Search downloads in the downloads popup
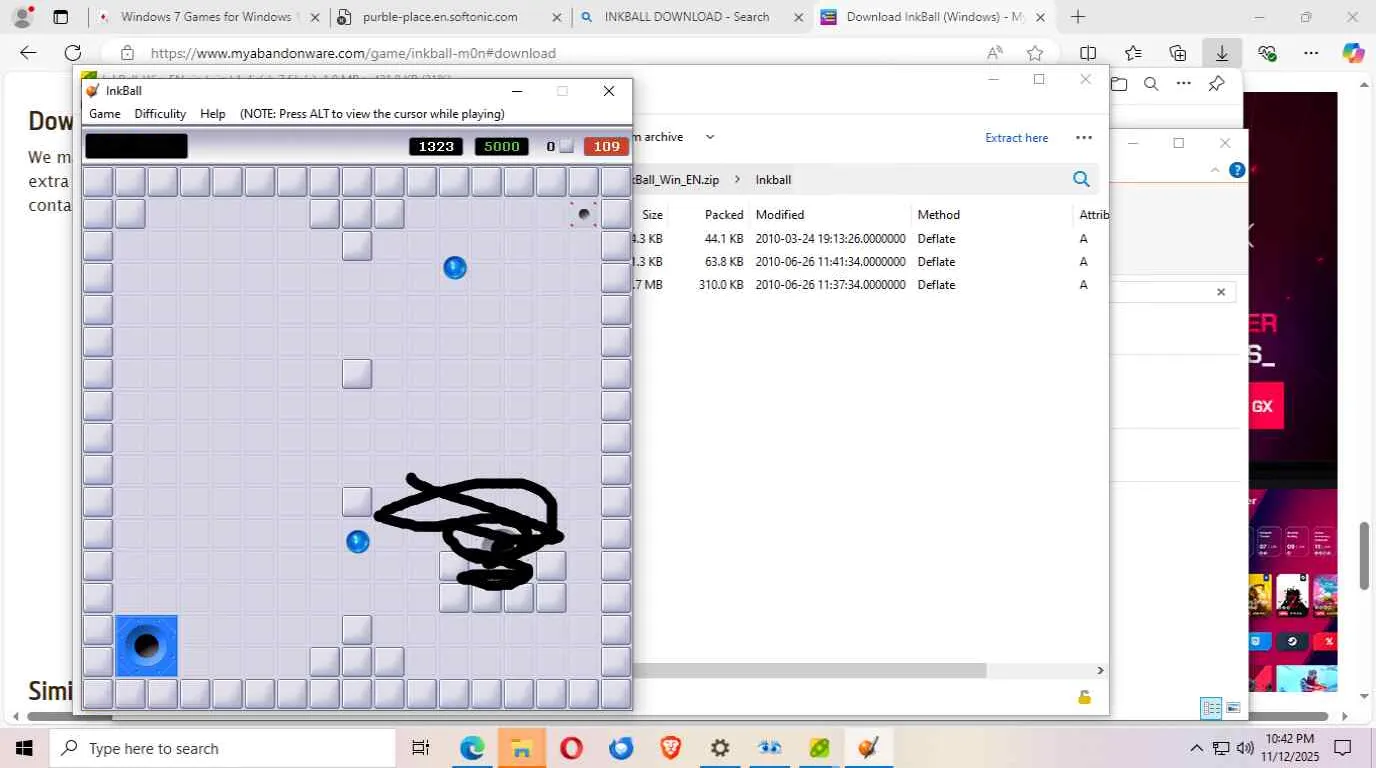 point(1151,84)
